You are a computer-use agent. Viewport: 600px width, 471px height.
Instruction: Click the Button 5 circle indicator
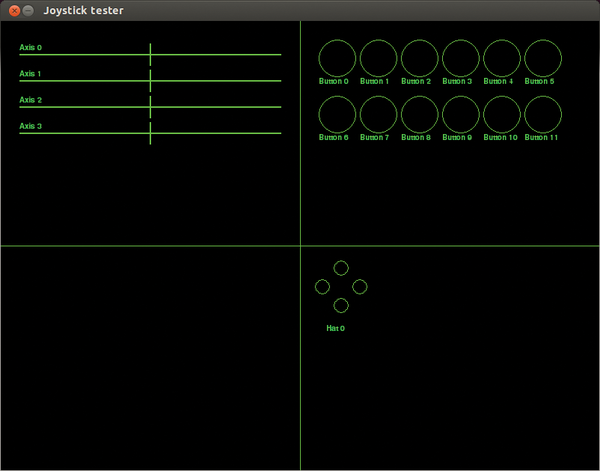pos(543,58)
